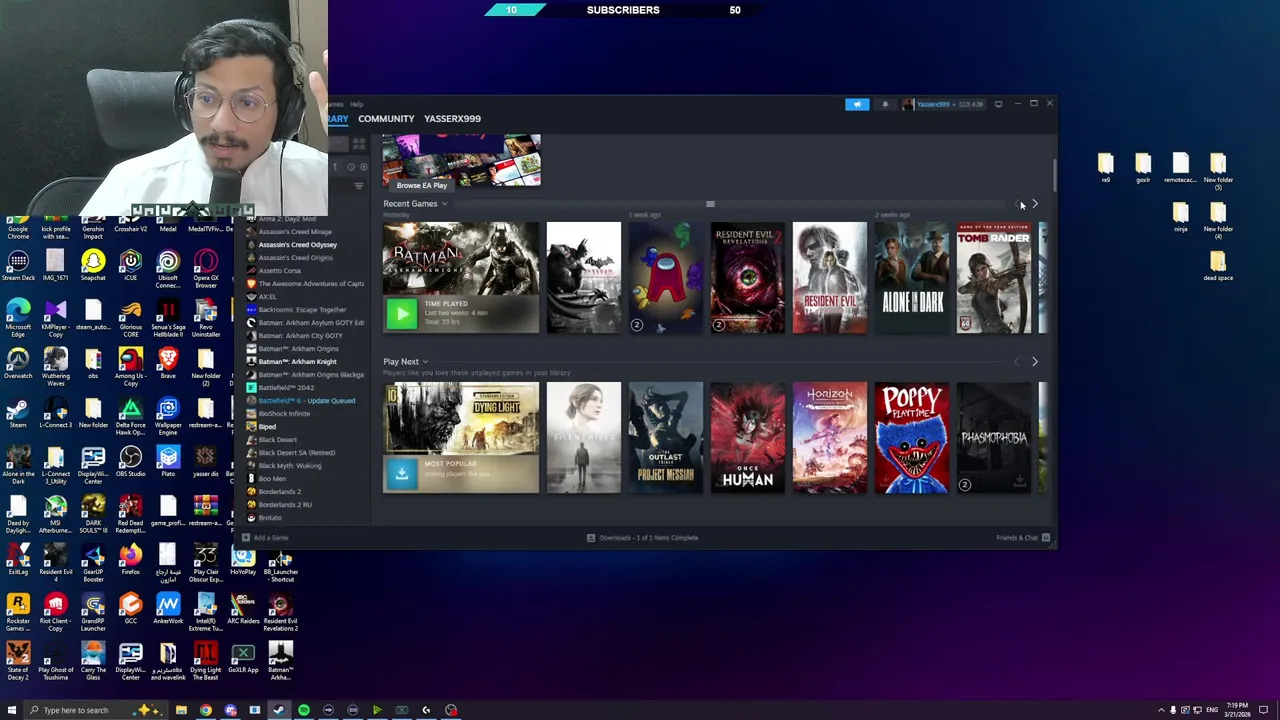The width and height of the screenshot is (1280, 720).
Task: Open the Tomb Raider cover
Action: click(994, 278)
